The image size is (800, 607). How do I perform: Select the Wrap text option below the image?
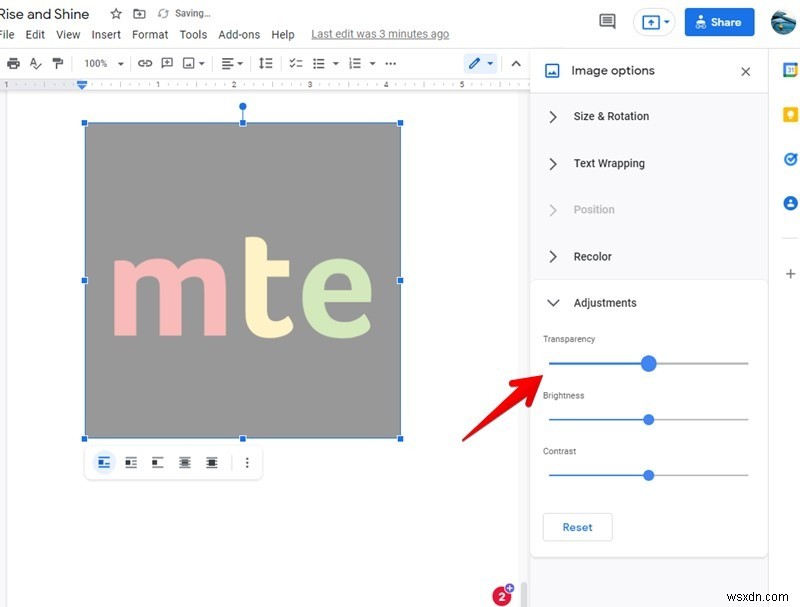click(x=131, y=462)
